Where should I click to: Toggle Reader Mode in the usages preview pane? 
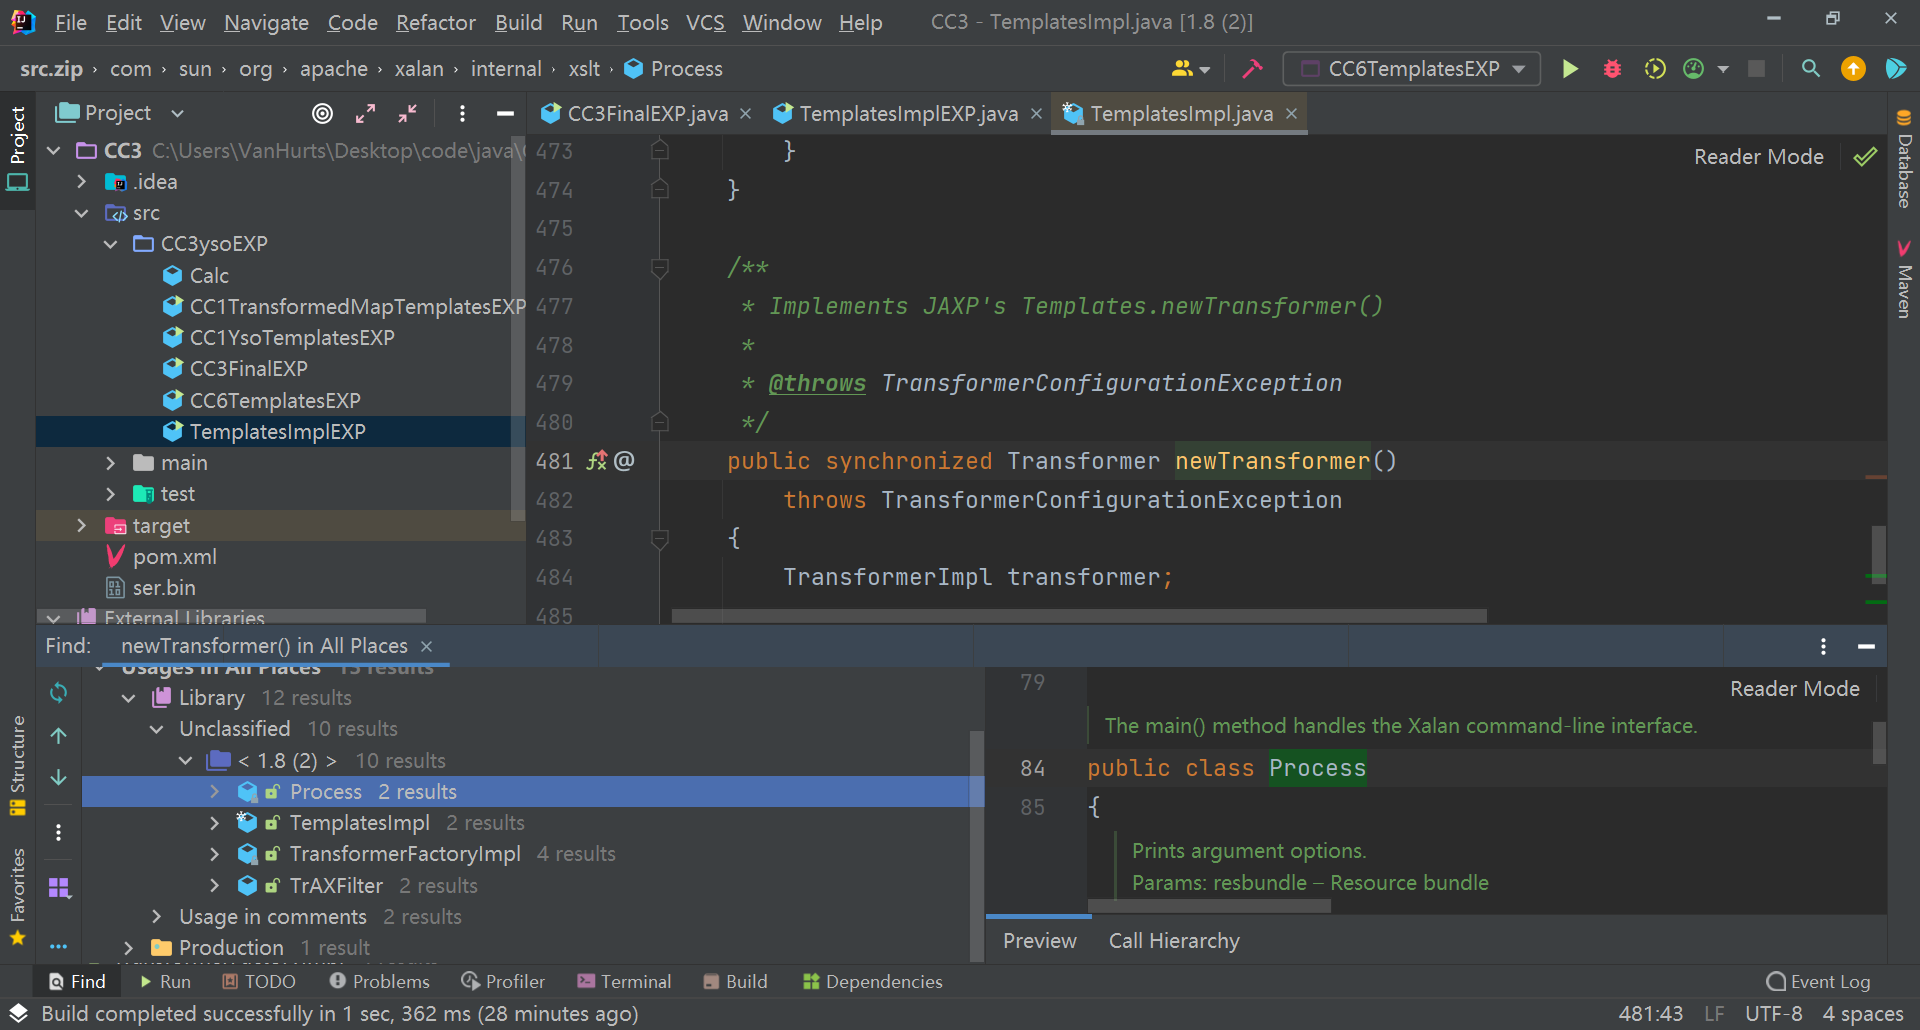tap(1794, 688)
